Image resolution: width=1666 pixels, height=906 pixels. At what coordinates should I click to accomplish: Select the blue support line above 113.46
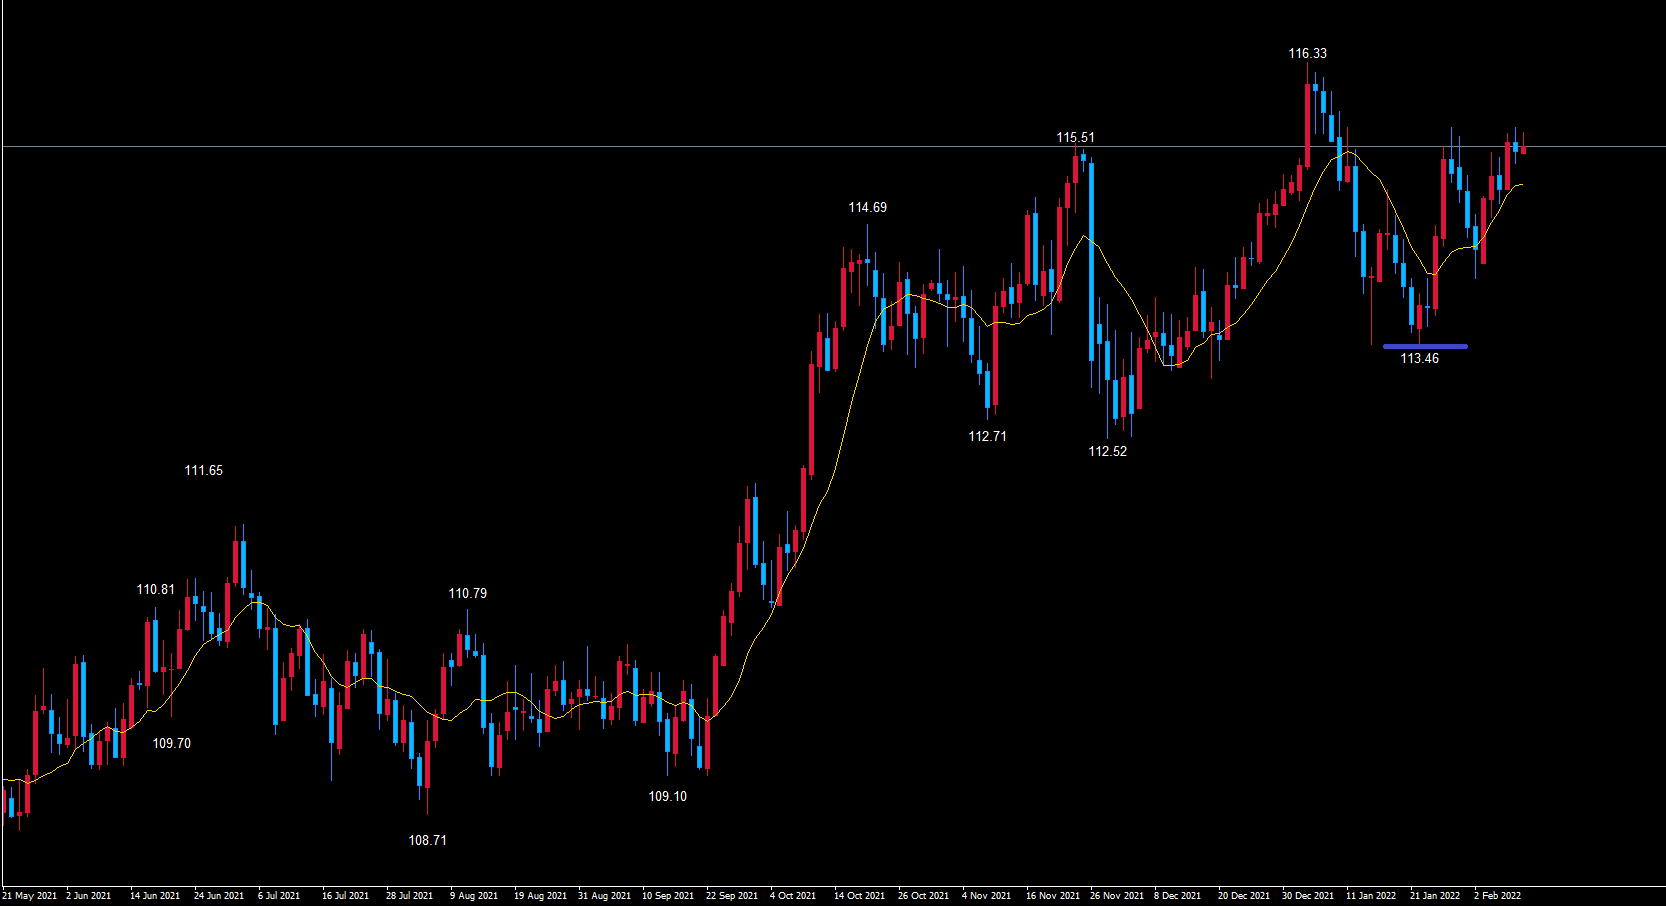1425,347
